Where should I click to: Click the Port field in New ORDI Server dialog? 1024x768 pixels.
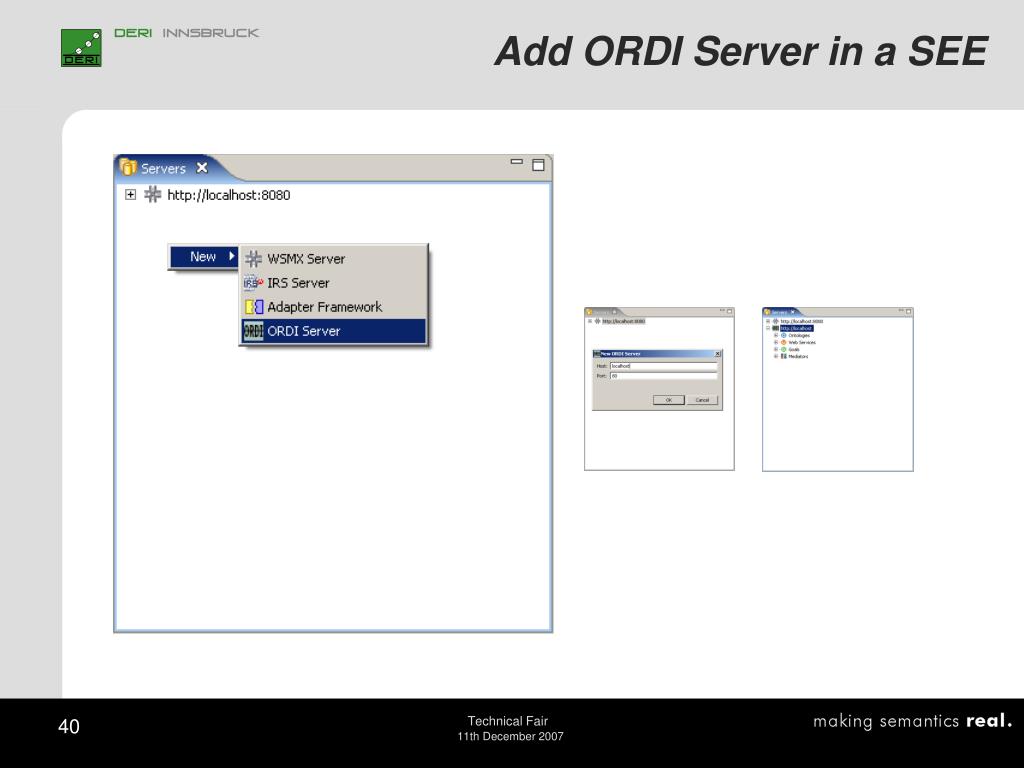tap(664, 376)
